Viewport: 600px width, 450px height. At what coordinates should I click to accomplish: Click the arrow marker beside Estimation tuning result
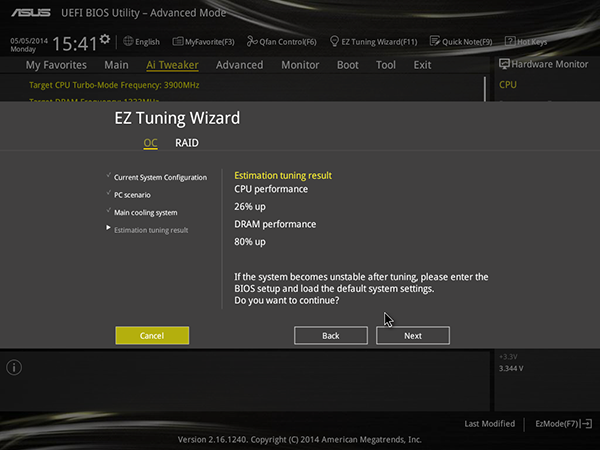108,228
